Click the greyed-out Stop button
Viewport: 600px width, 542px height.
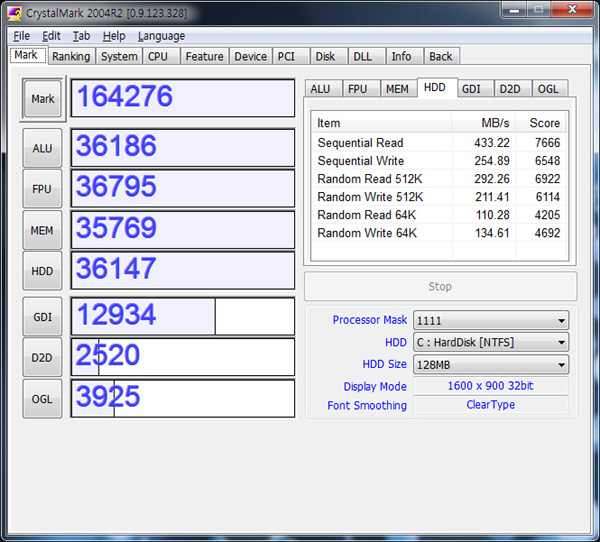point(440,286)
